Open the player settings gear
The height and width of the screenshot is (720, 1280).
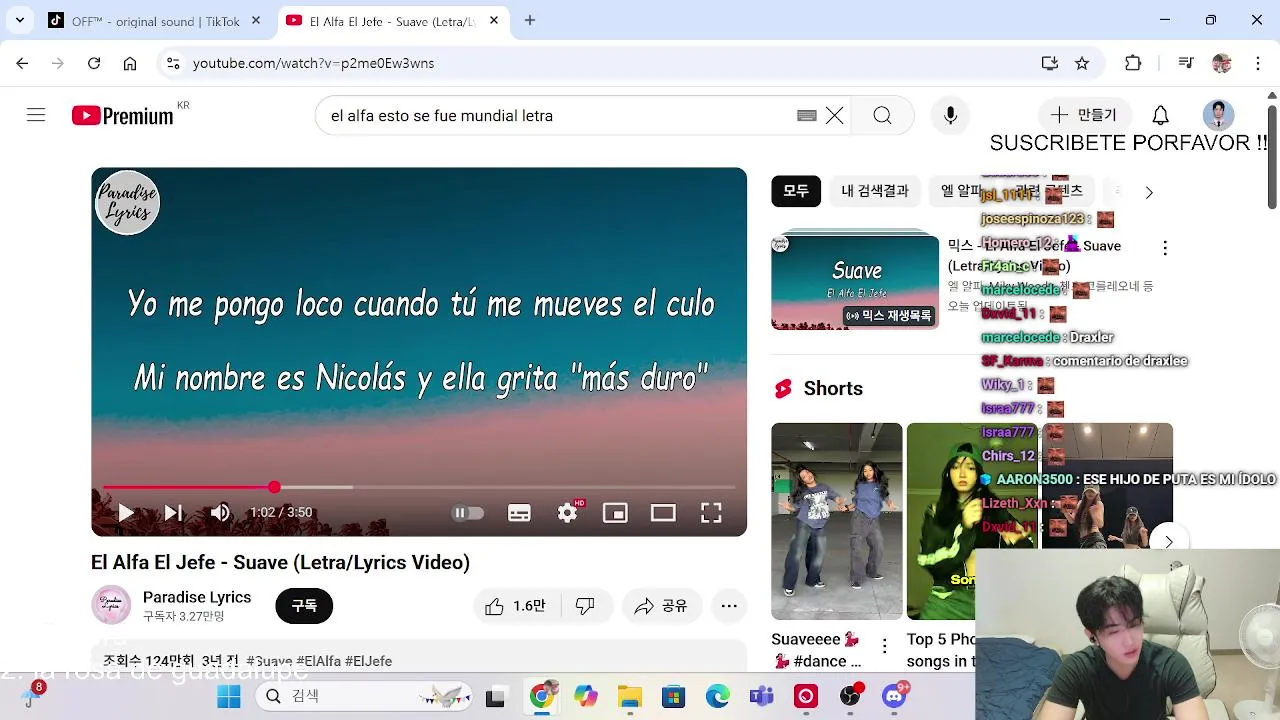click(x=568, y=513)
